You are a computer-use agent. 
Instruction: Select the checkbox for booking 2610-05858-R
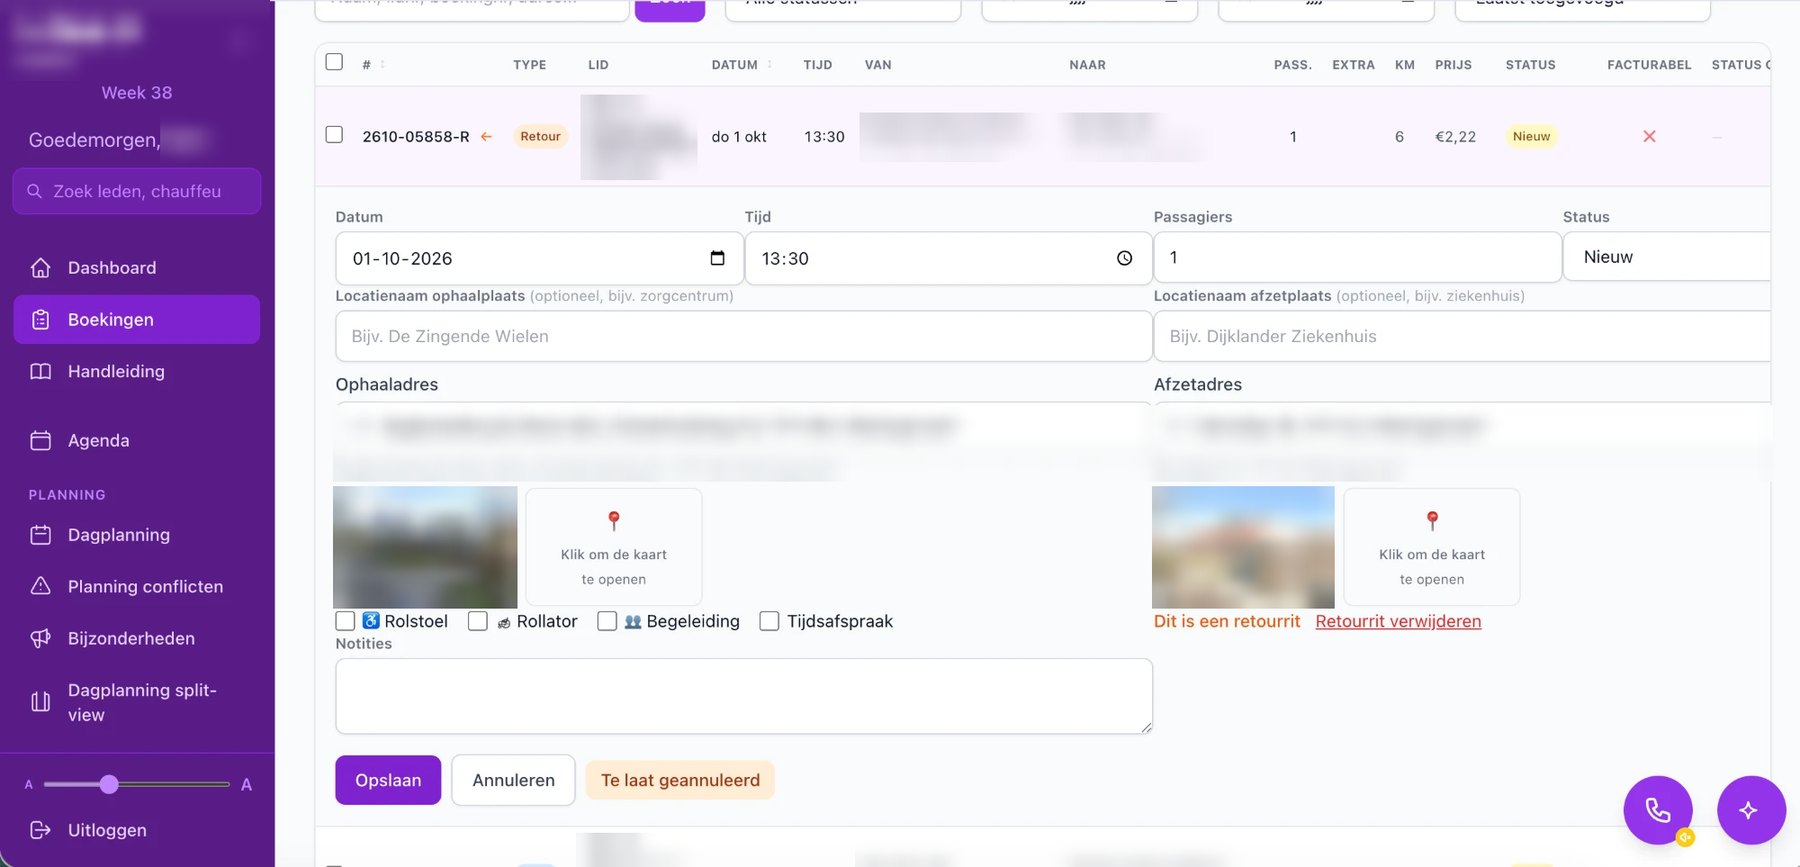[334, 135]
